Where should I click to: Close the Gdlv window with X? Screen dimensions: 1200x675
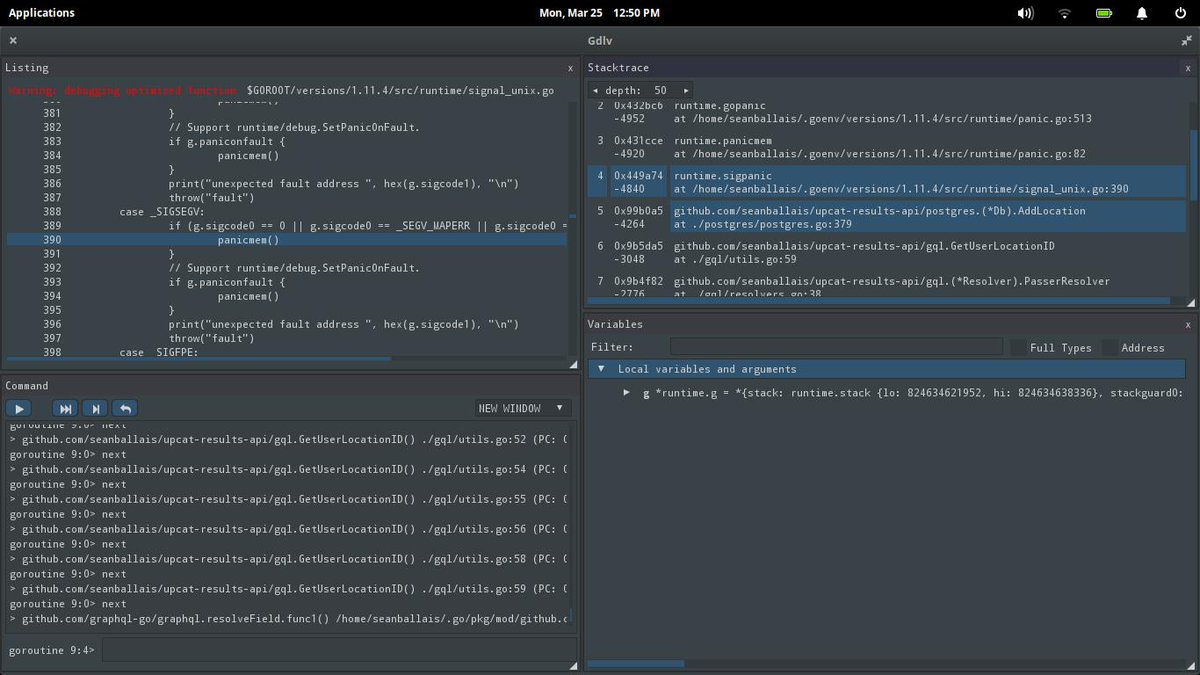[13, 41]
